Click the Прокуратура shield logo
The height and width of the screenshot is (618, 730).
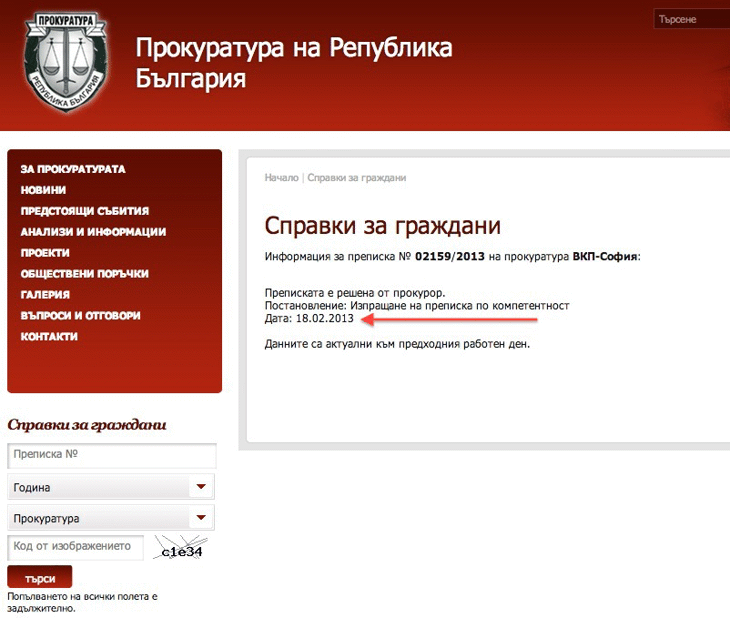tap(66, 62)
